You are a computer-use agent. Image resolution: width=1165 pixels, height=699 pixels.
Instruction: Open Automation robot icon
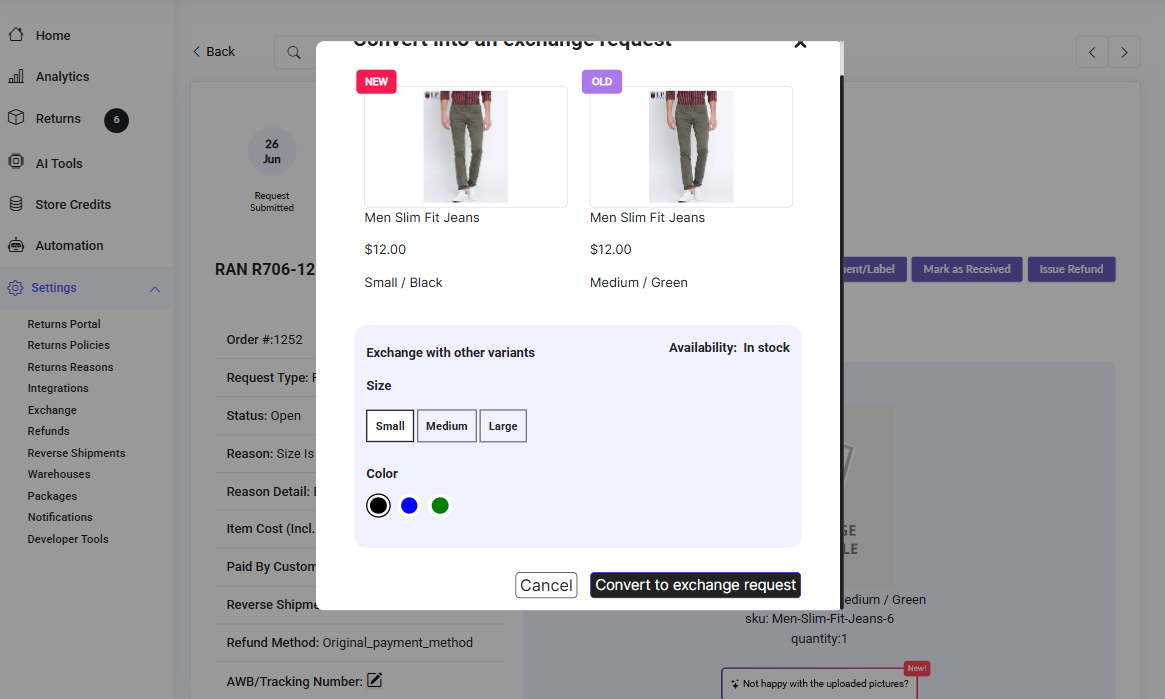tap(16, 245)
